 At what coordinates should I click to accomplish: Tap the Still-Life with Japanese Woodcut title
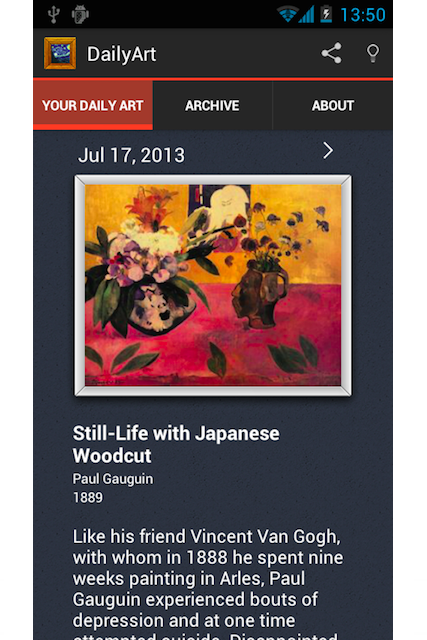(176, 444)
